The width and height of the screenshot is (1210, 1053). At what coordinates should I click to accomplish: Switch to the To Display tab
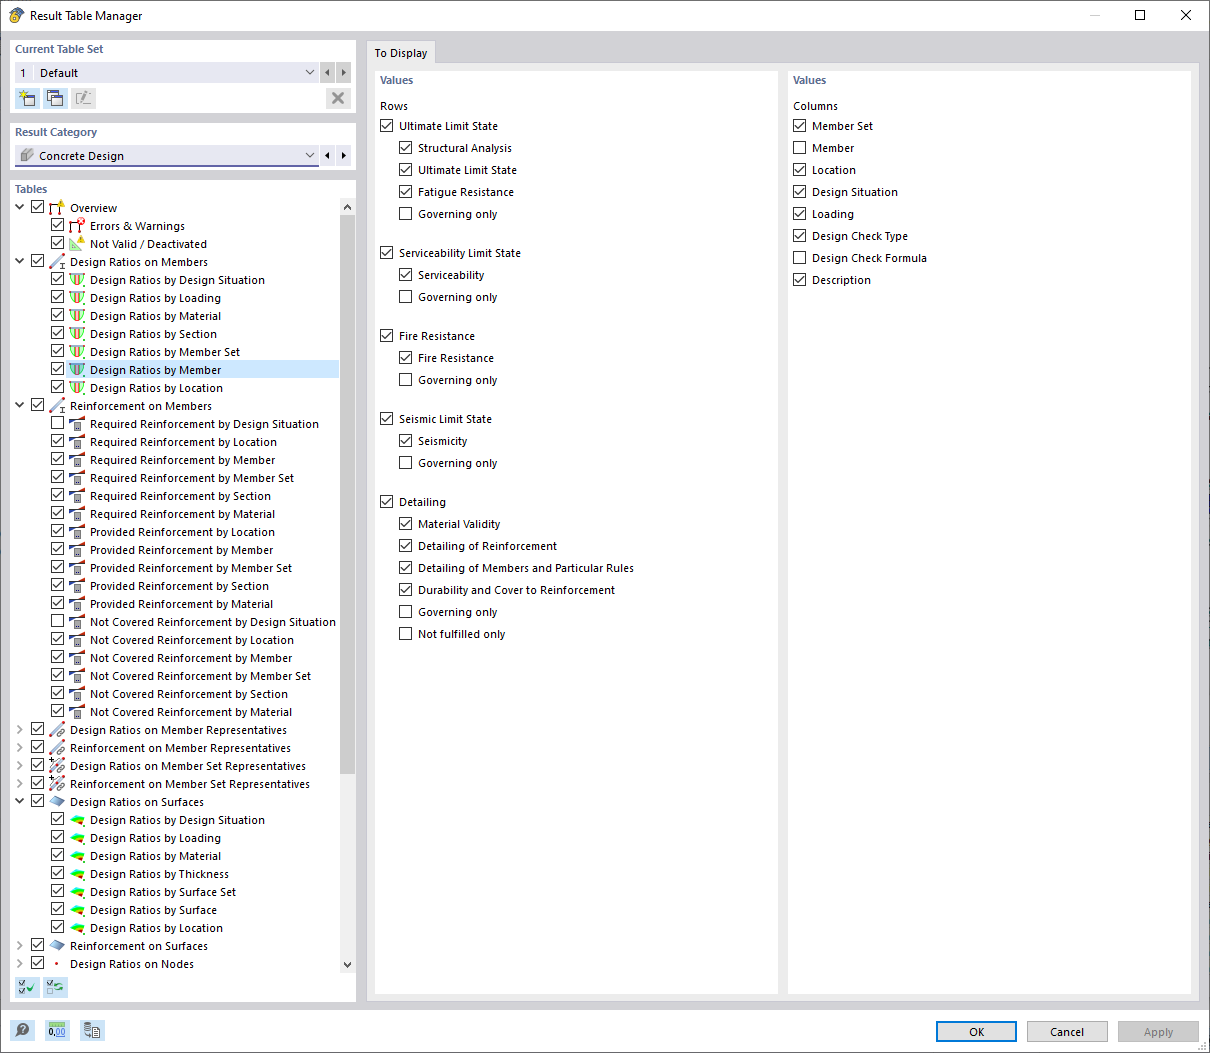tap(401, 53)
